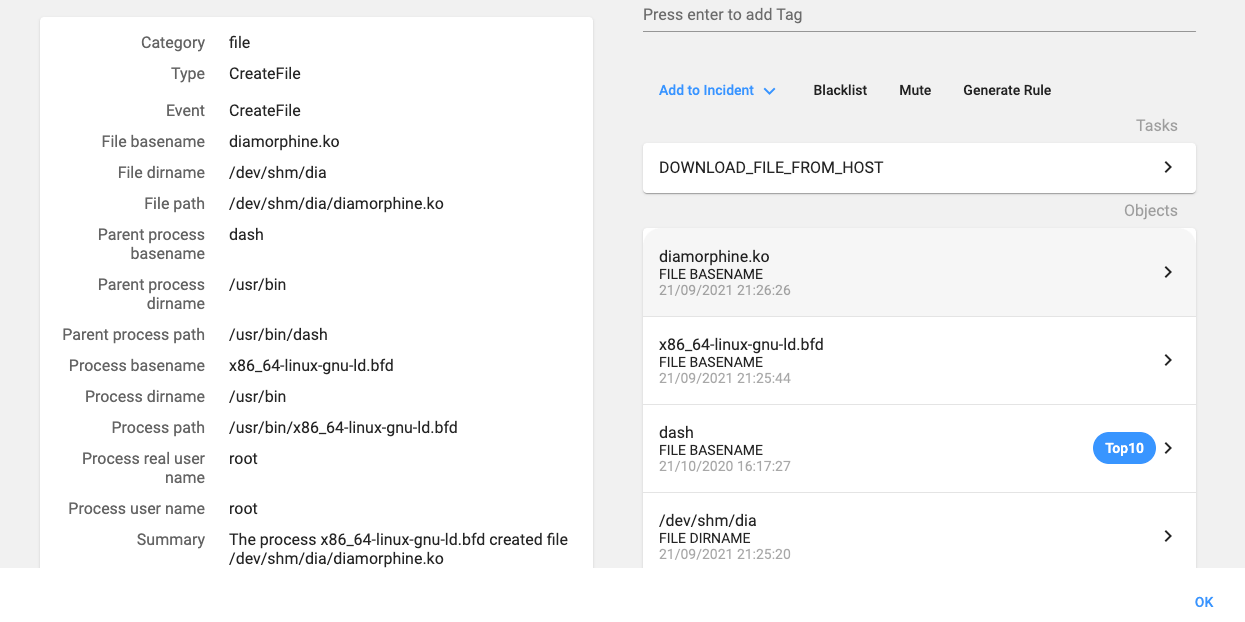Click Generate Rule

pyautogui.click(x=1006, y=90)
